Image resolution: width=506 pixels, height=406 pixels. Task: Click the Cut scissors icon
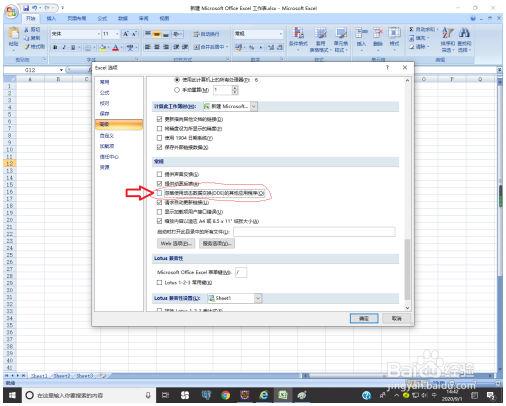(x=26, y=30)
